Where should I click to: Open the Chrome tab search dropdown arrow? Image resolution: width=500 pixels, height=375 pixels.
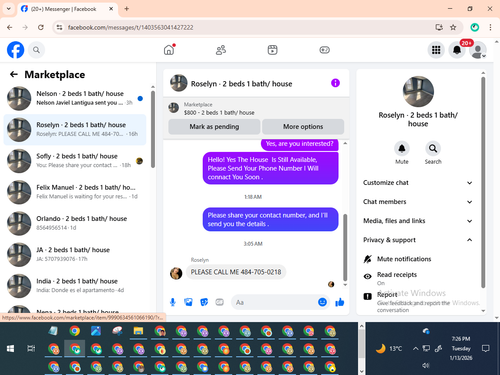point(9,9)
